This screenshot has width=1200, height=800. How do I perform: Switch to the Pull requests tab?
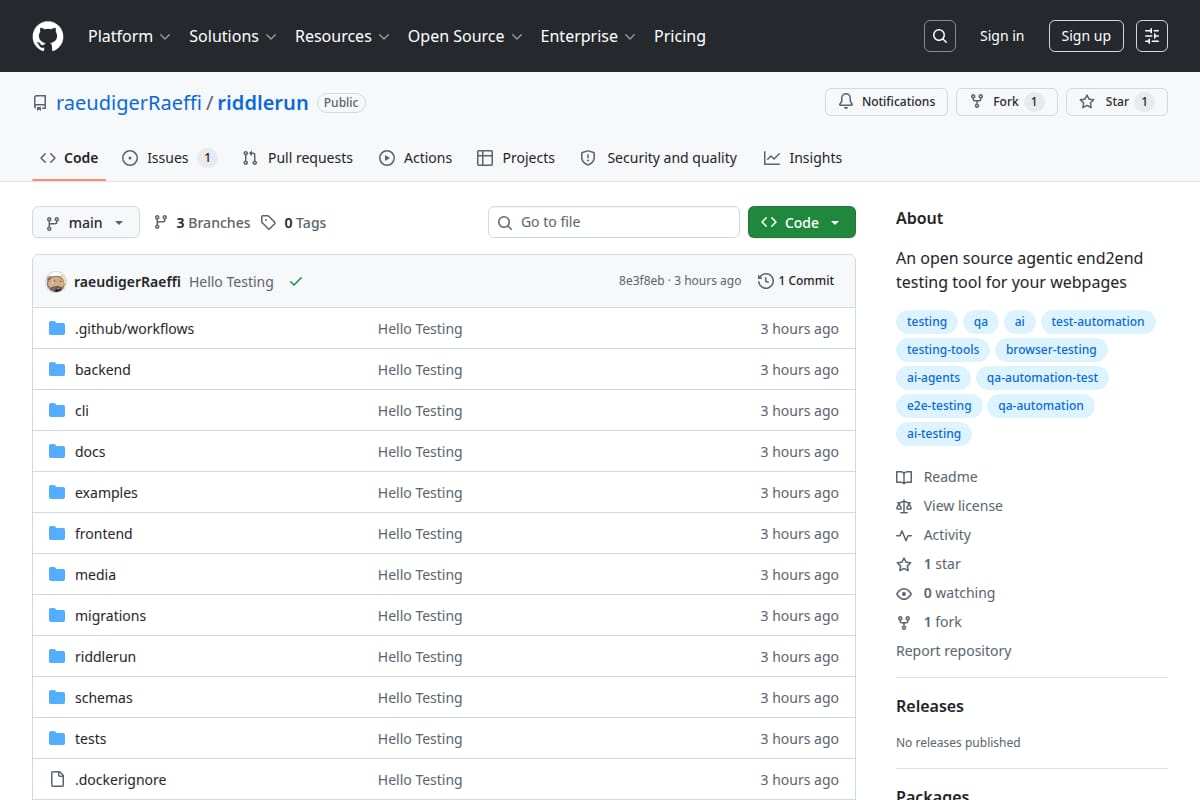[298, 158]
